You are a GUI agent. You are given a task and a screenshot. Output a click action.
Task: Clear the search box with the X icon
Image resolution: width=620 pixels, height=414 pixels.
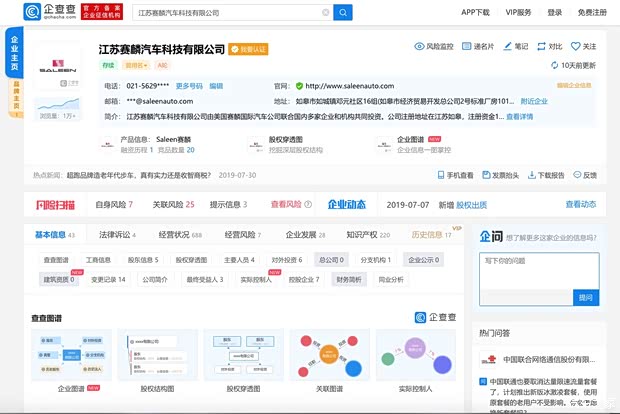click(x=325, y=12)
